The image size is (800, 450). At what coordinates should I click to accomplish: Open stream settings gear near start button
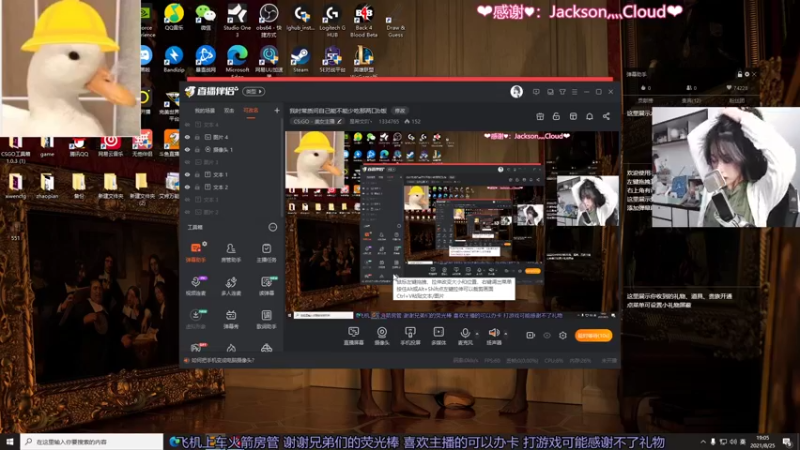tap(563, 335)
